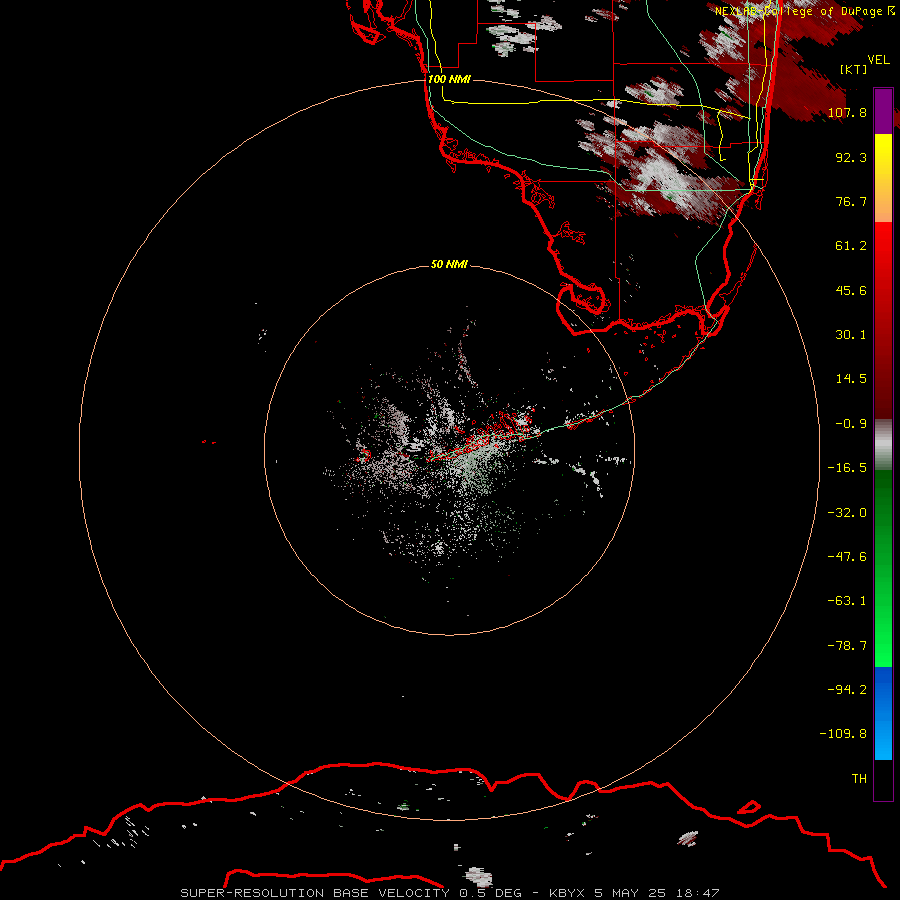Pick the yellow-orange segment of color bar
The image size is (900, 900).
tap(883, 178)
